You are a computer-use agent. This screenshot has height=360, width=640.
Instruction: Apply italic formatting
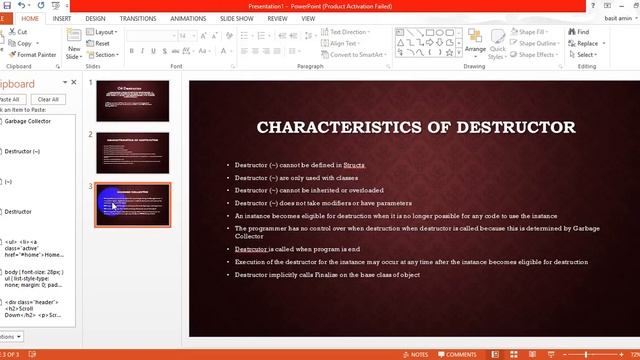[x=142, y=51]
